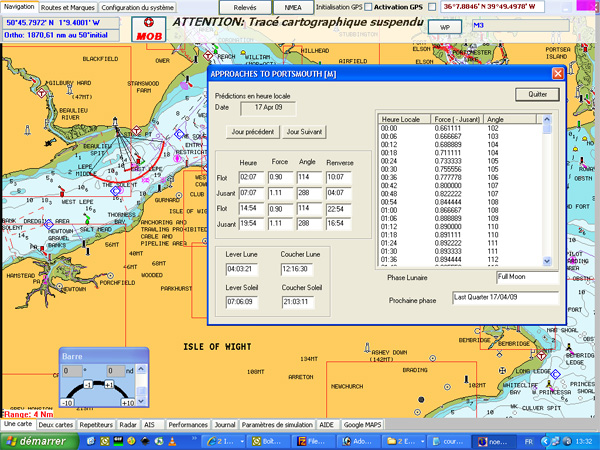
Task: Click the +10 end of Barre gauge
Action: click(127, 403)
